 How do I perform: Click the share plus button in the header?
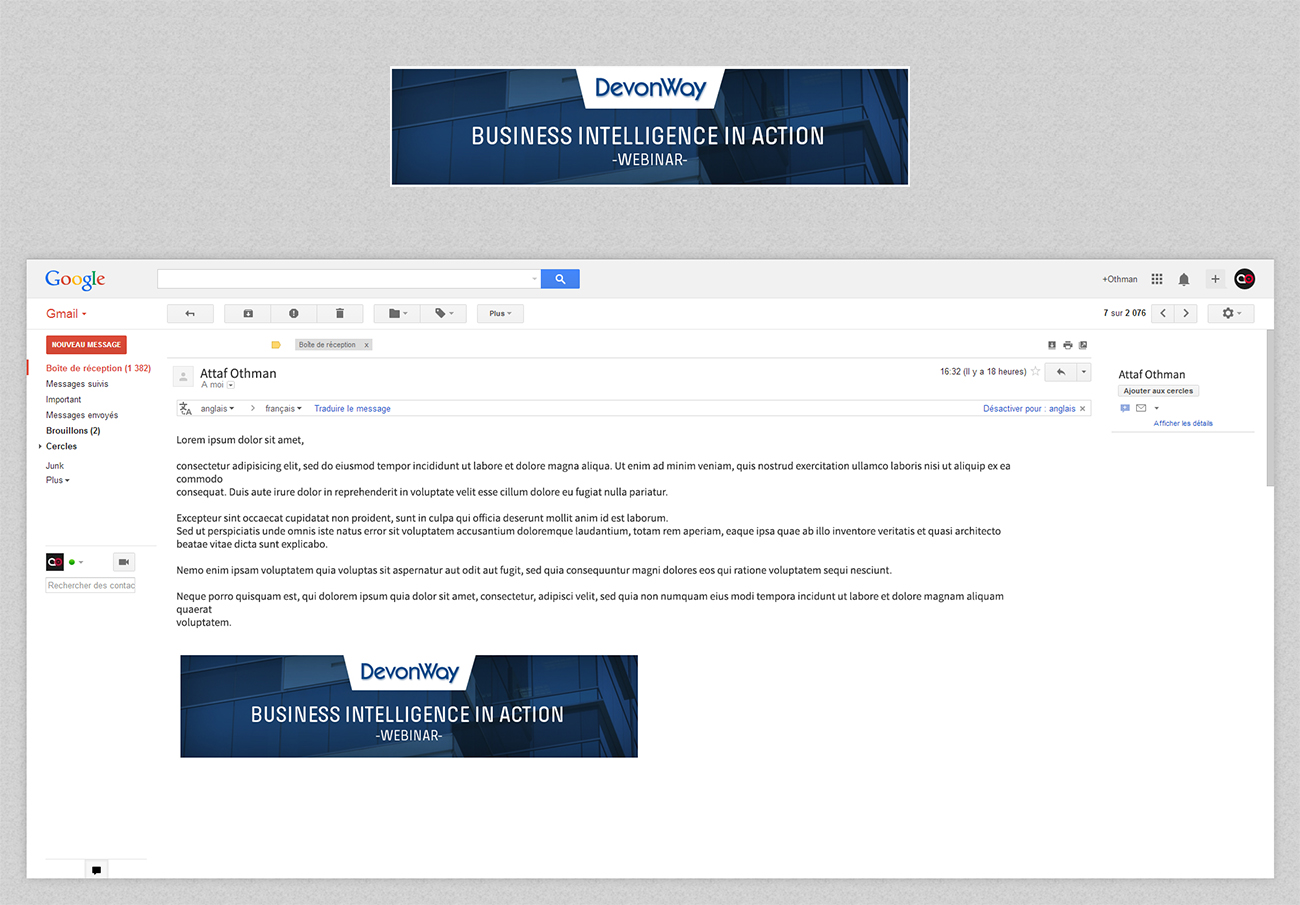click(x=1215, y=279)
